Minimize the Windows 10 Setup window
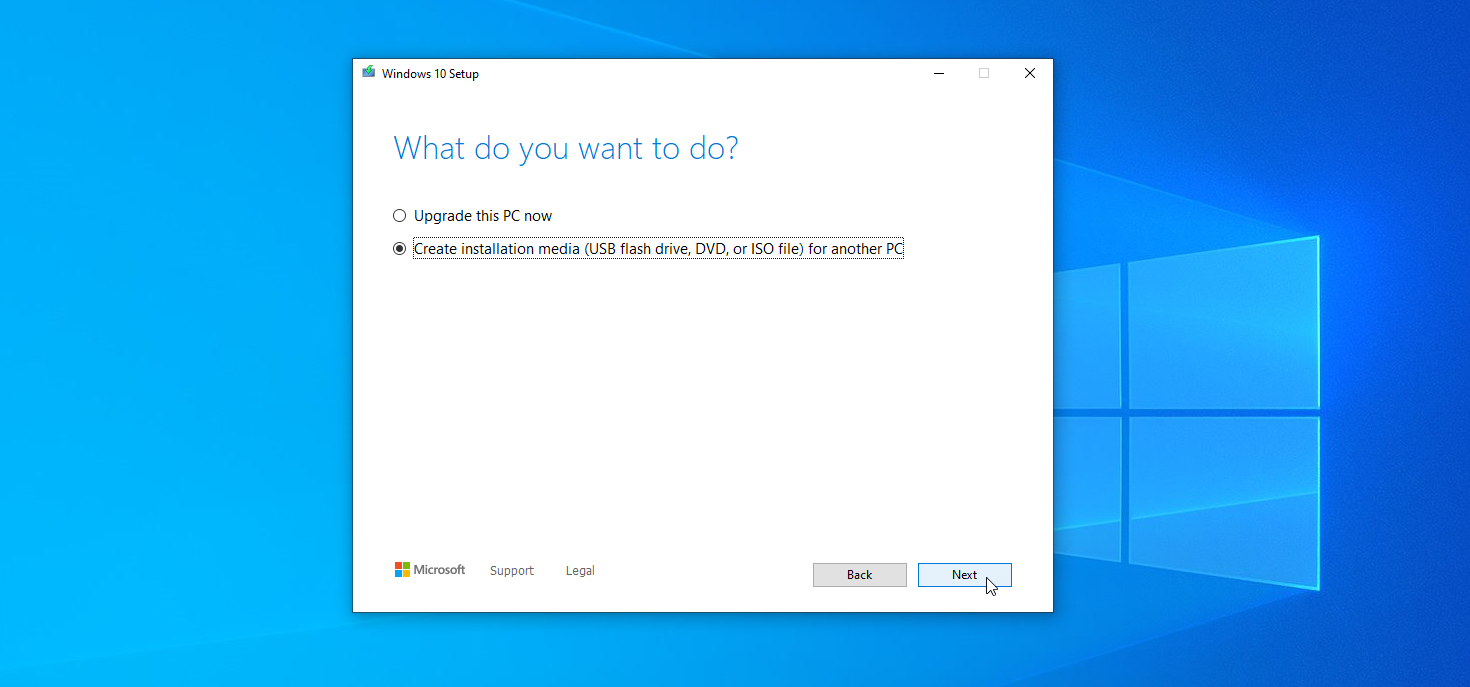Screen dimensions: 1470x687 pyautogui.click(x=938, y=73)
